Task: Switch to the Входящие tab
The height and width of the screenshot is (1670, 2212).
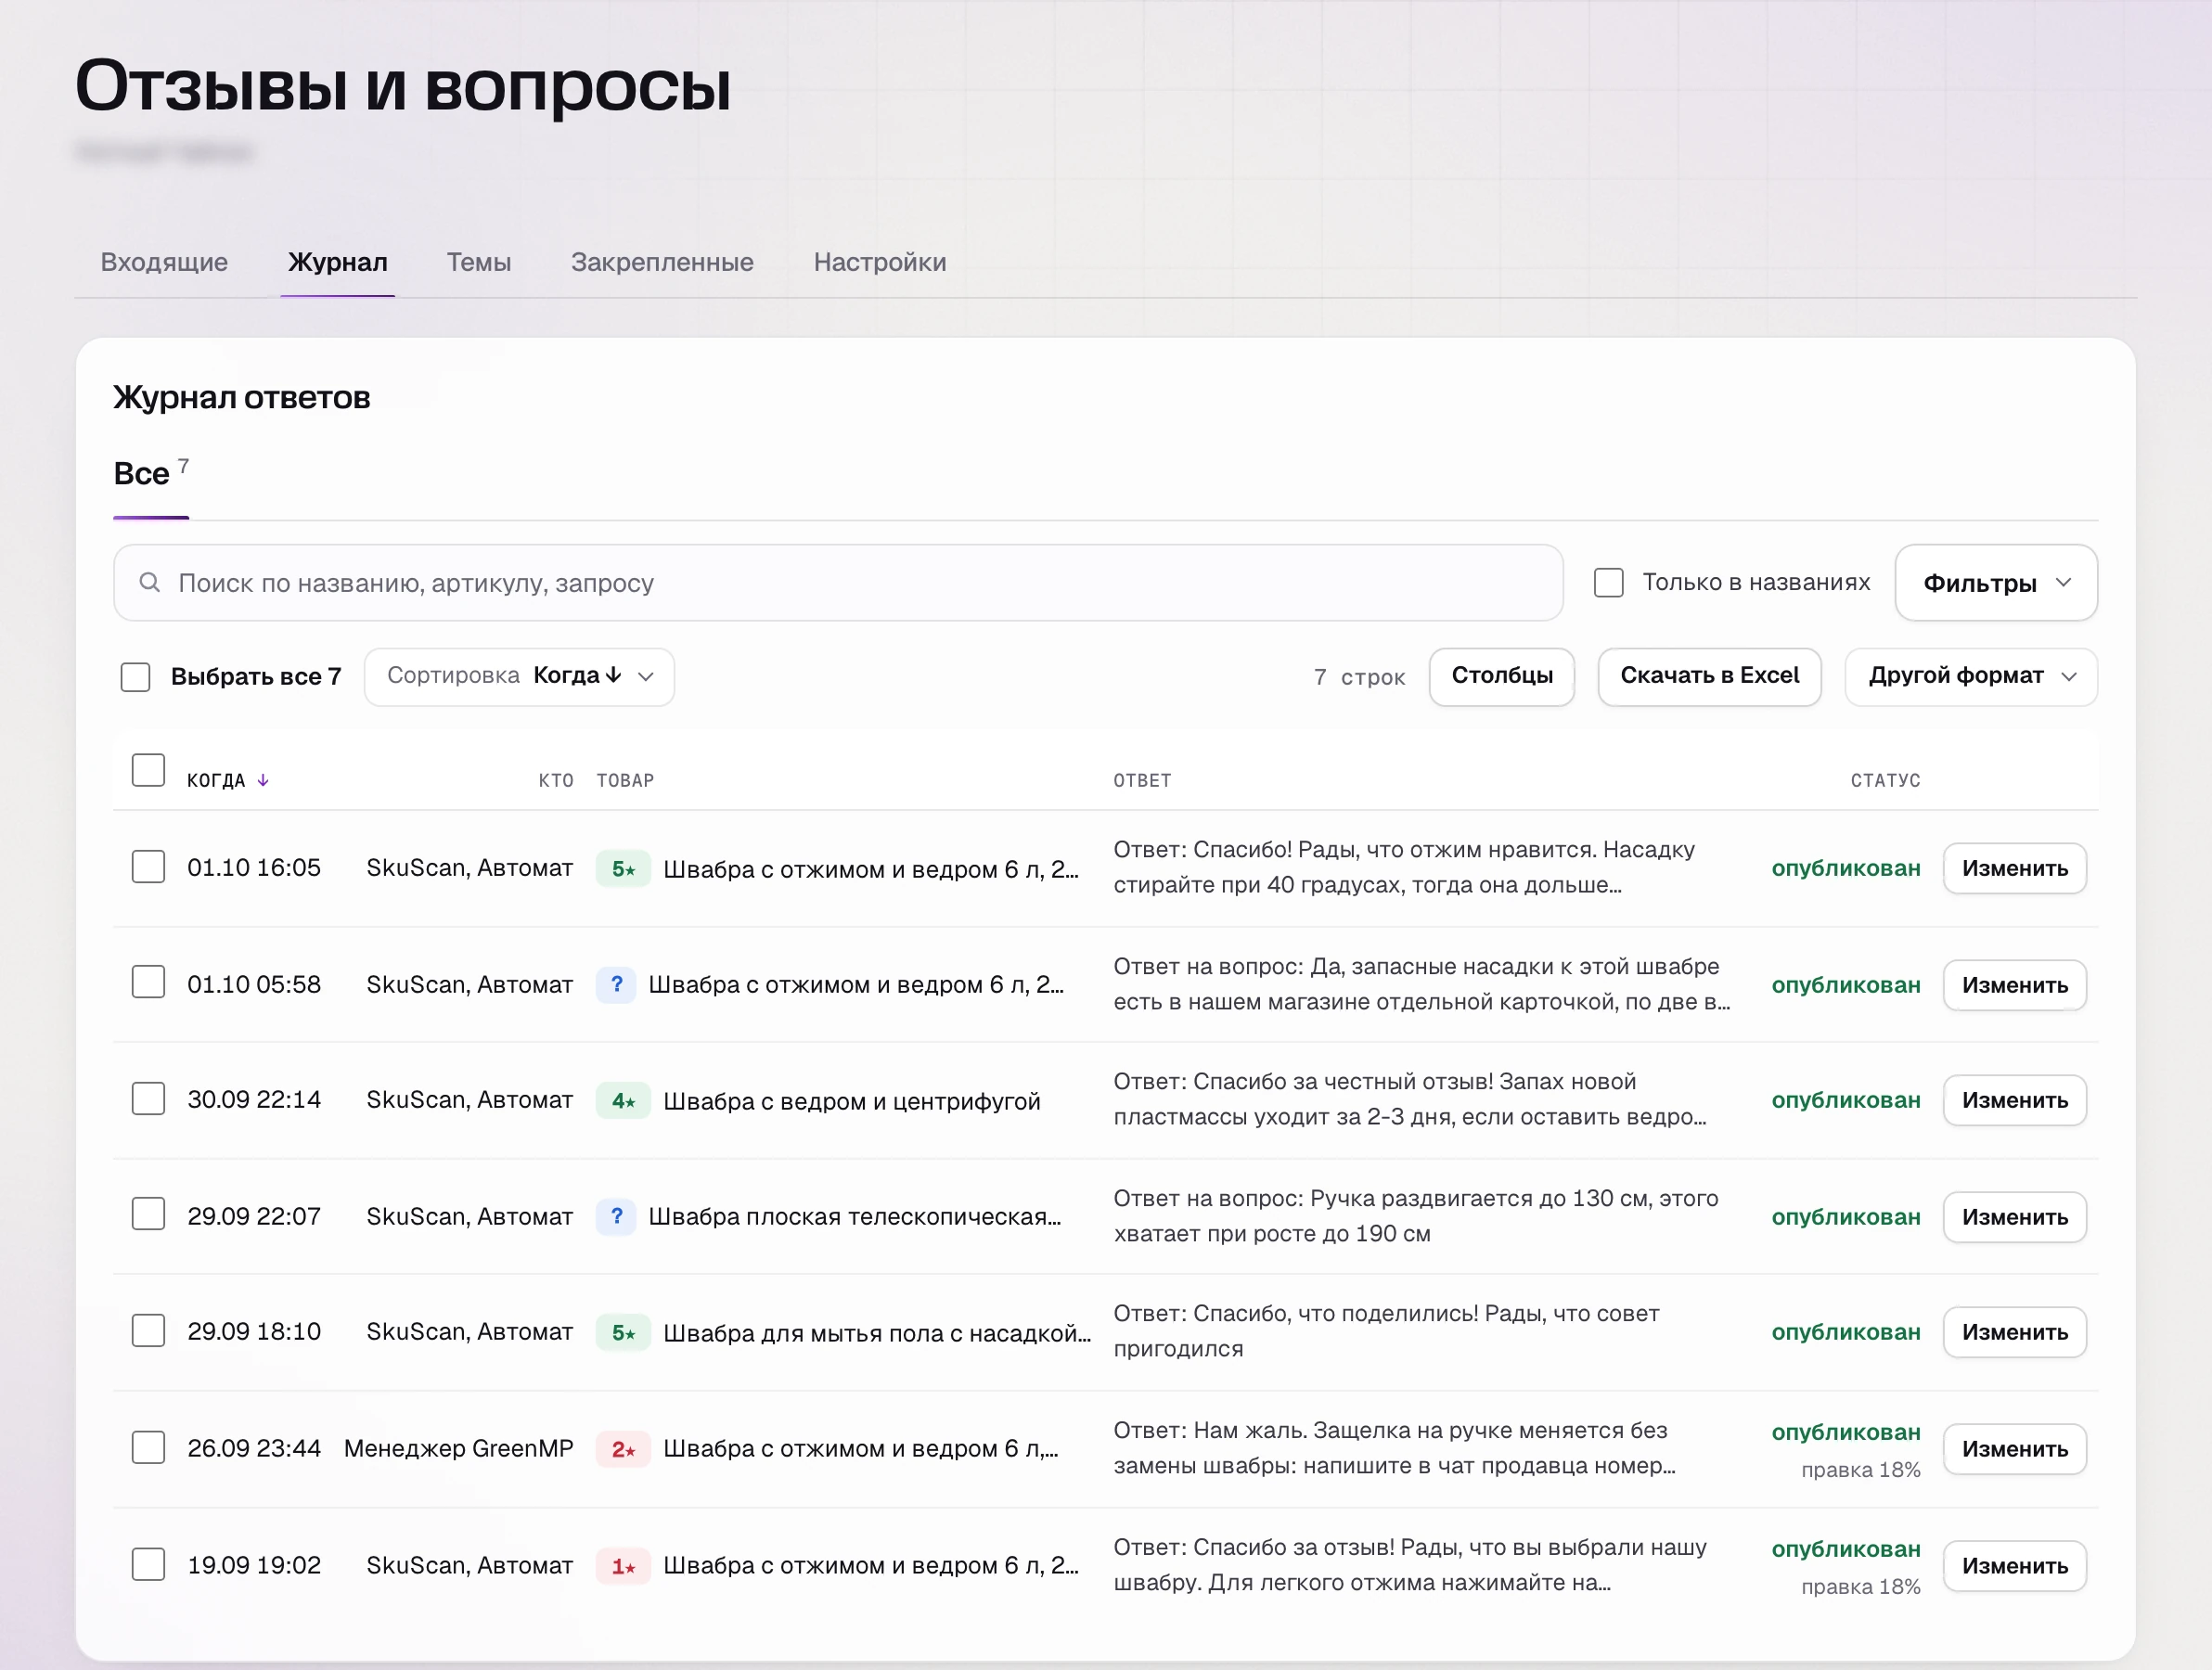Action: (x=164, y=262)
